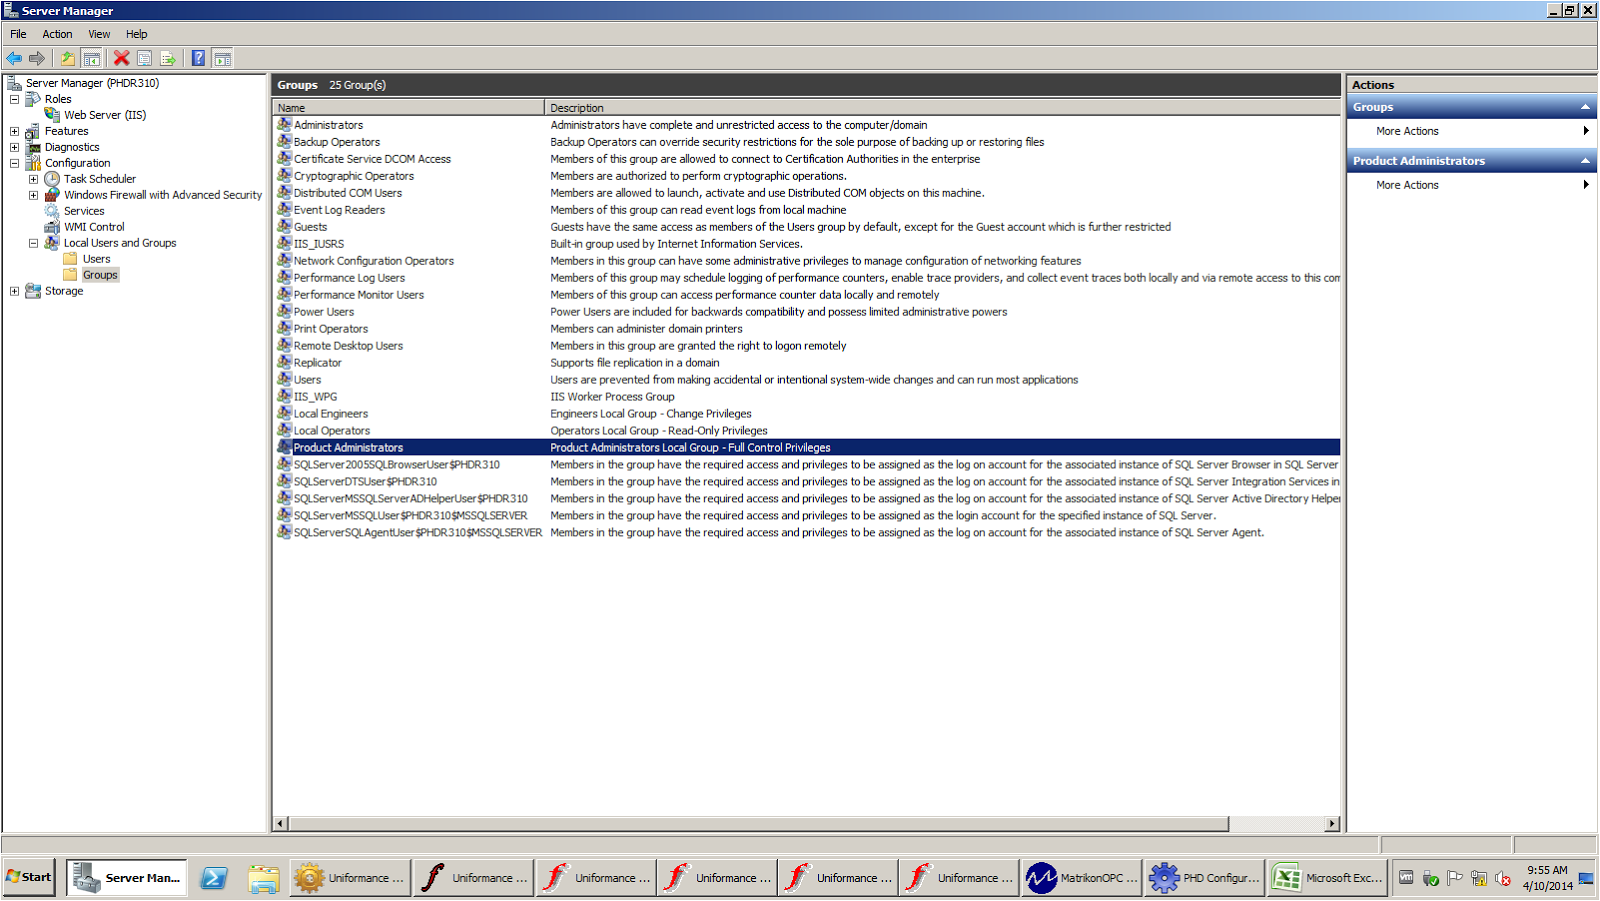This screenshot has height=901, width=1600.
Task: Click the network status warning icon in tray
Action: tap(1478, 878)
